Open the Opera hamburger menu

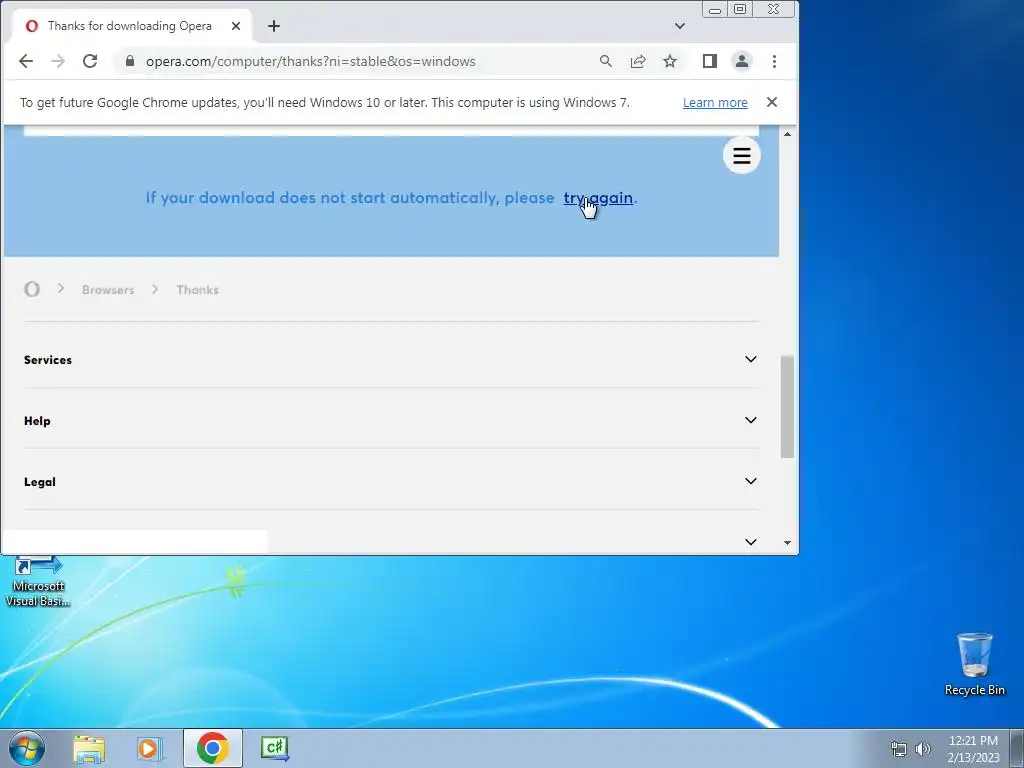coord(742,156)
